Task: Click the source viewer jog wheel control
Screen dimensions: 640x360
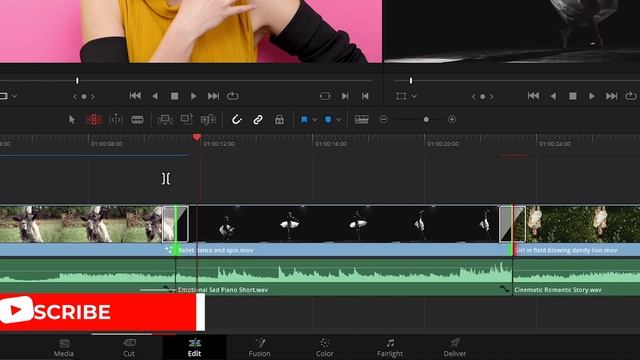Action: (84, 97)
